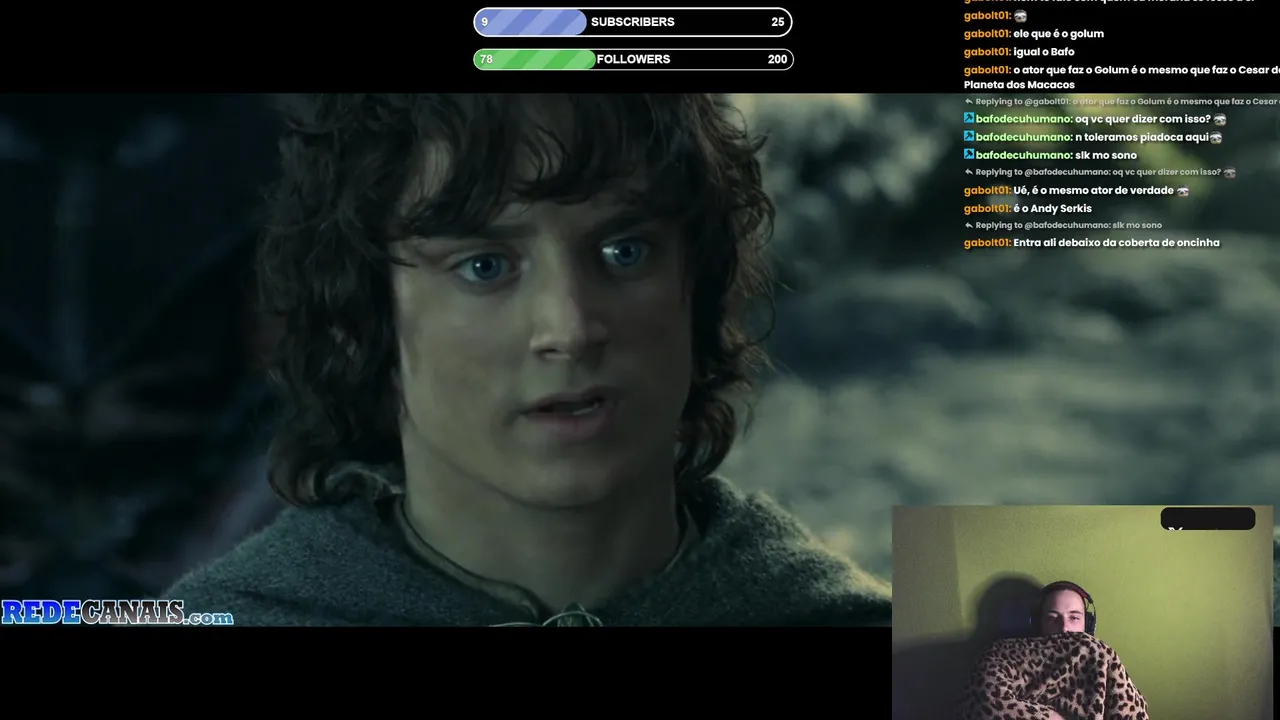This screenshot has height=720, width=1280.
Task: Click gabolt01 name on 'é o Andy Serkis'
Action: coord(987,208)
